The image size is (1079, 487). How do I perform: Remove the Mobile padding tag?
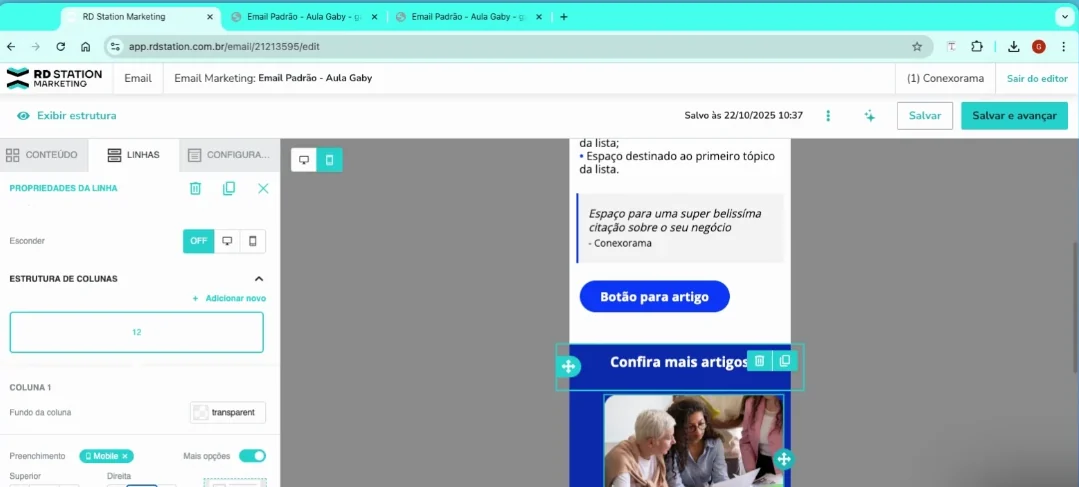tap(125, 456)
